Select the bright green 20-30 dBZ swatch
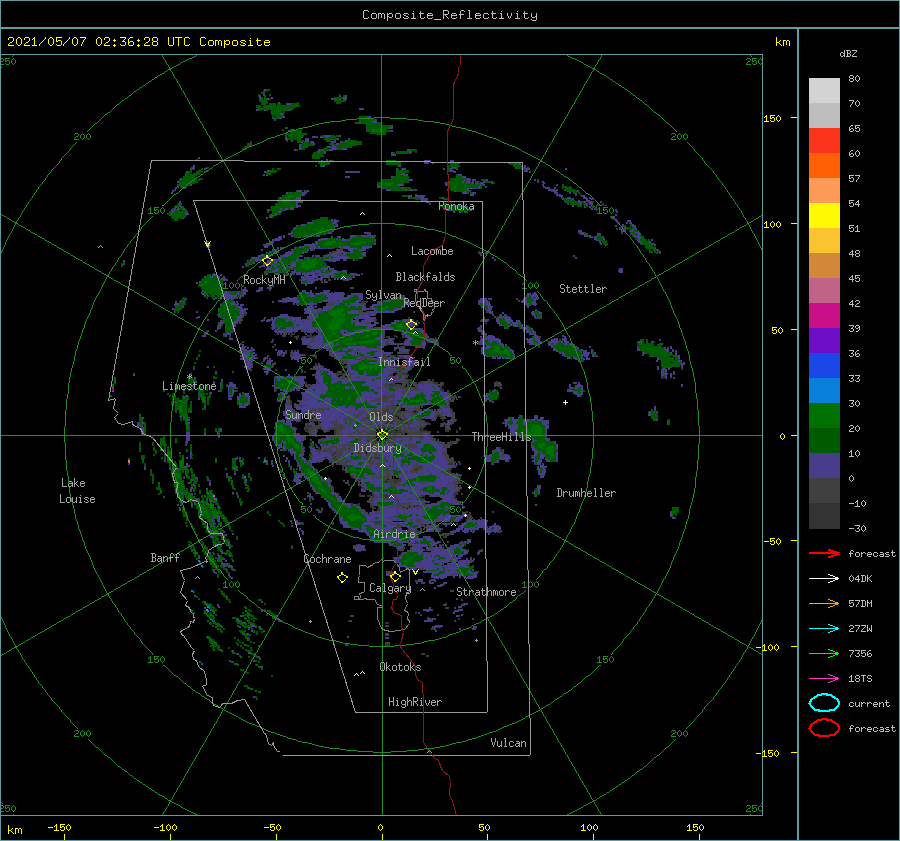This screenshot has height=841, width=900. tap(824, 416)
